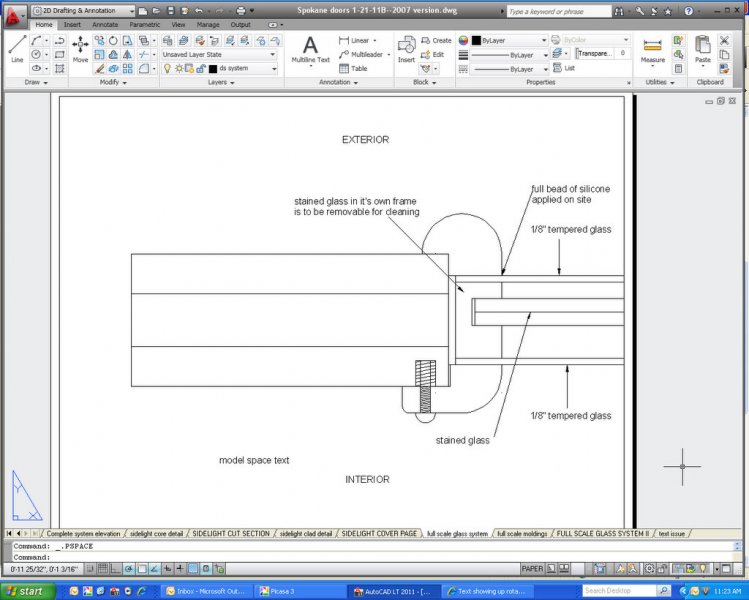Click the Edit block button

(x=433, y=54)
